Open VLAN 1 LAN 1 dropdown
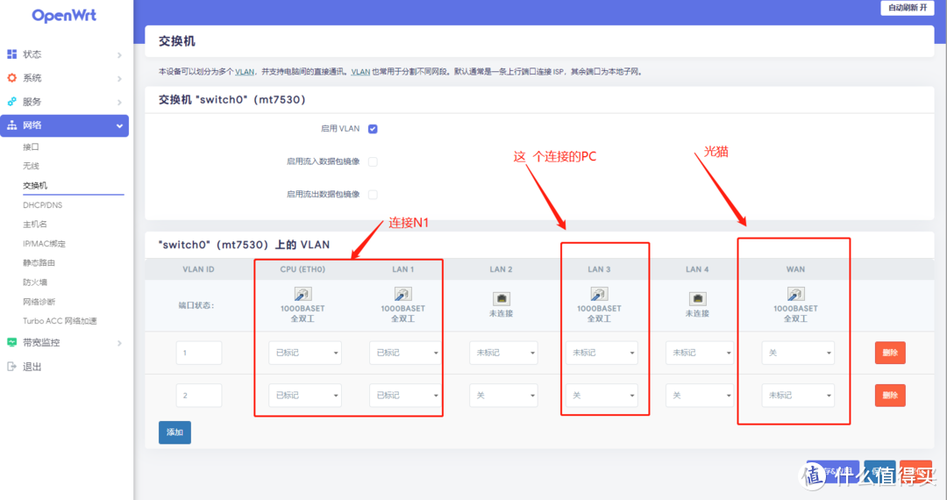This screenshot has width=947, height=500. tap(405, 353)
